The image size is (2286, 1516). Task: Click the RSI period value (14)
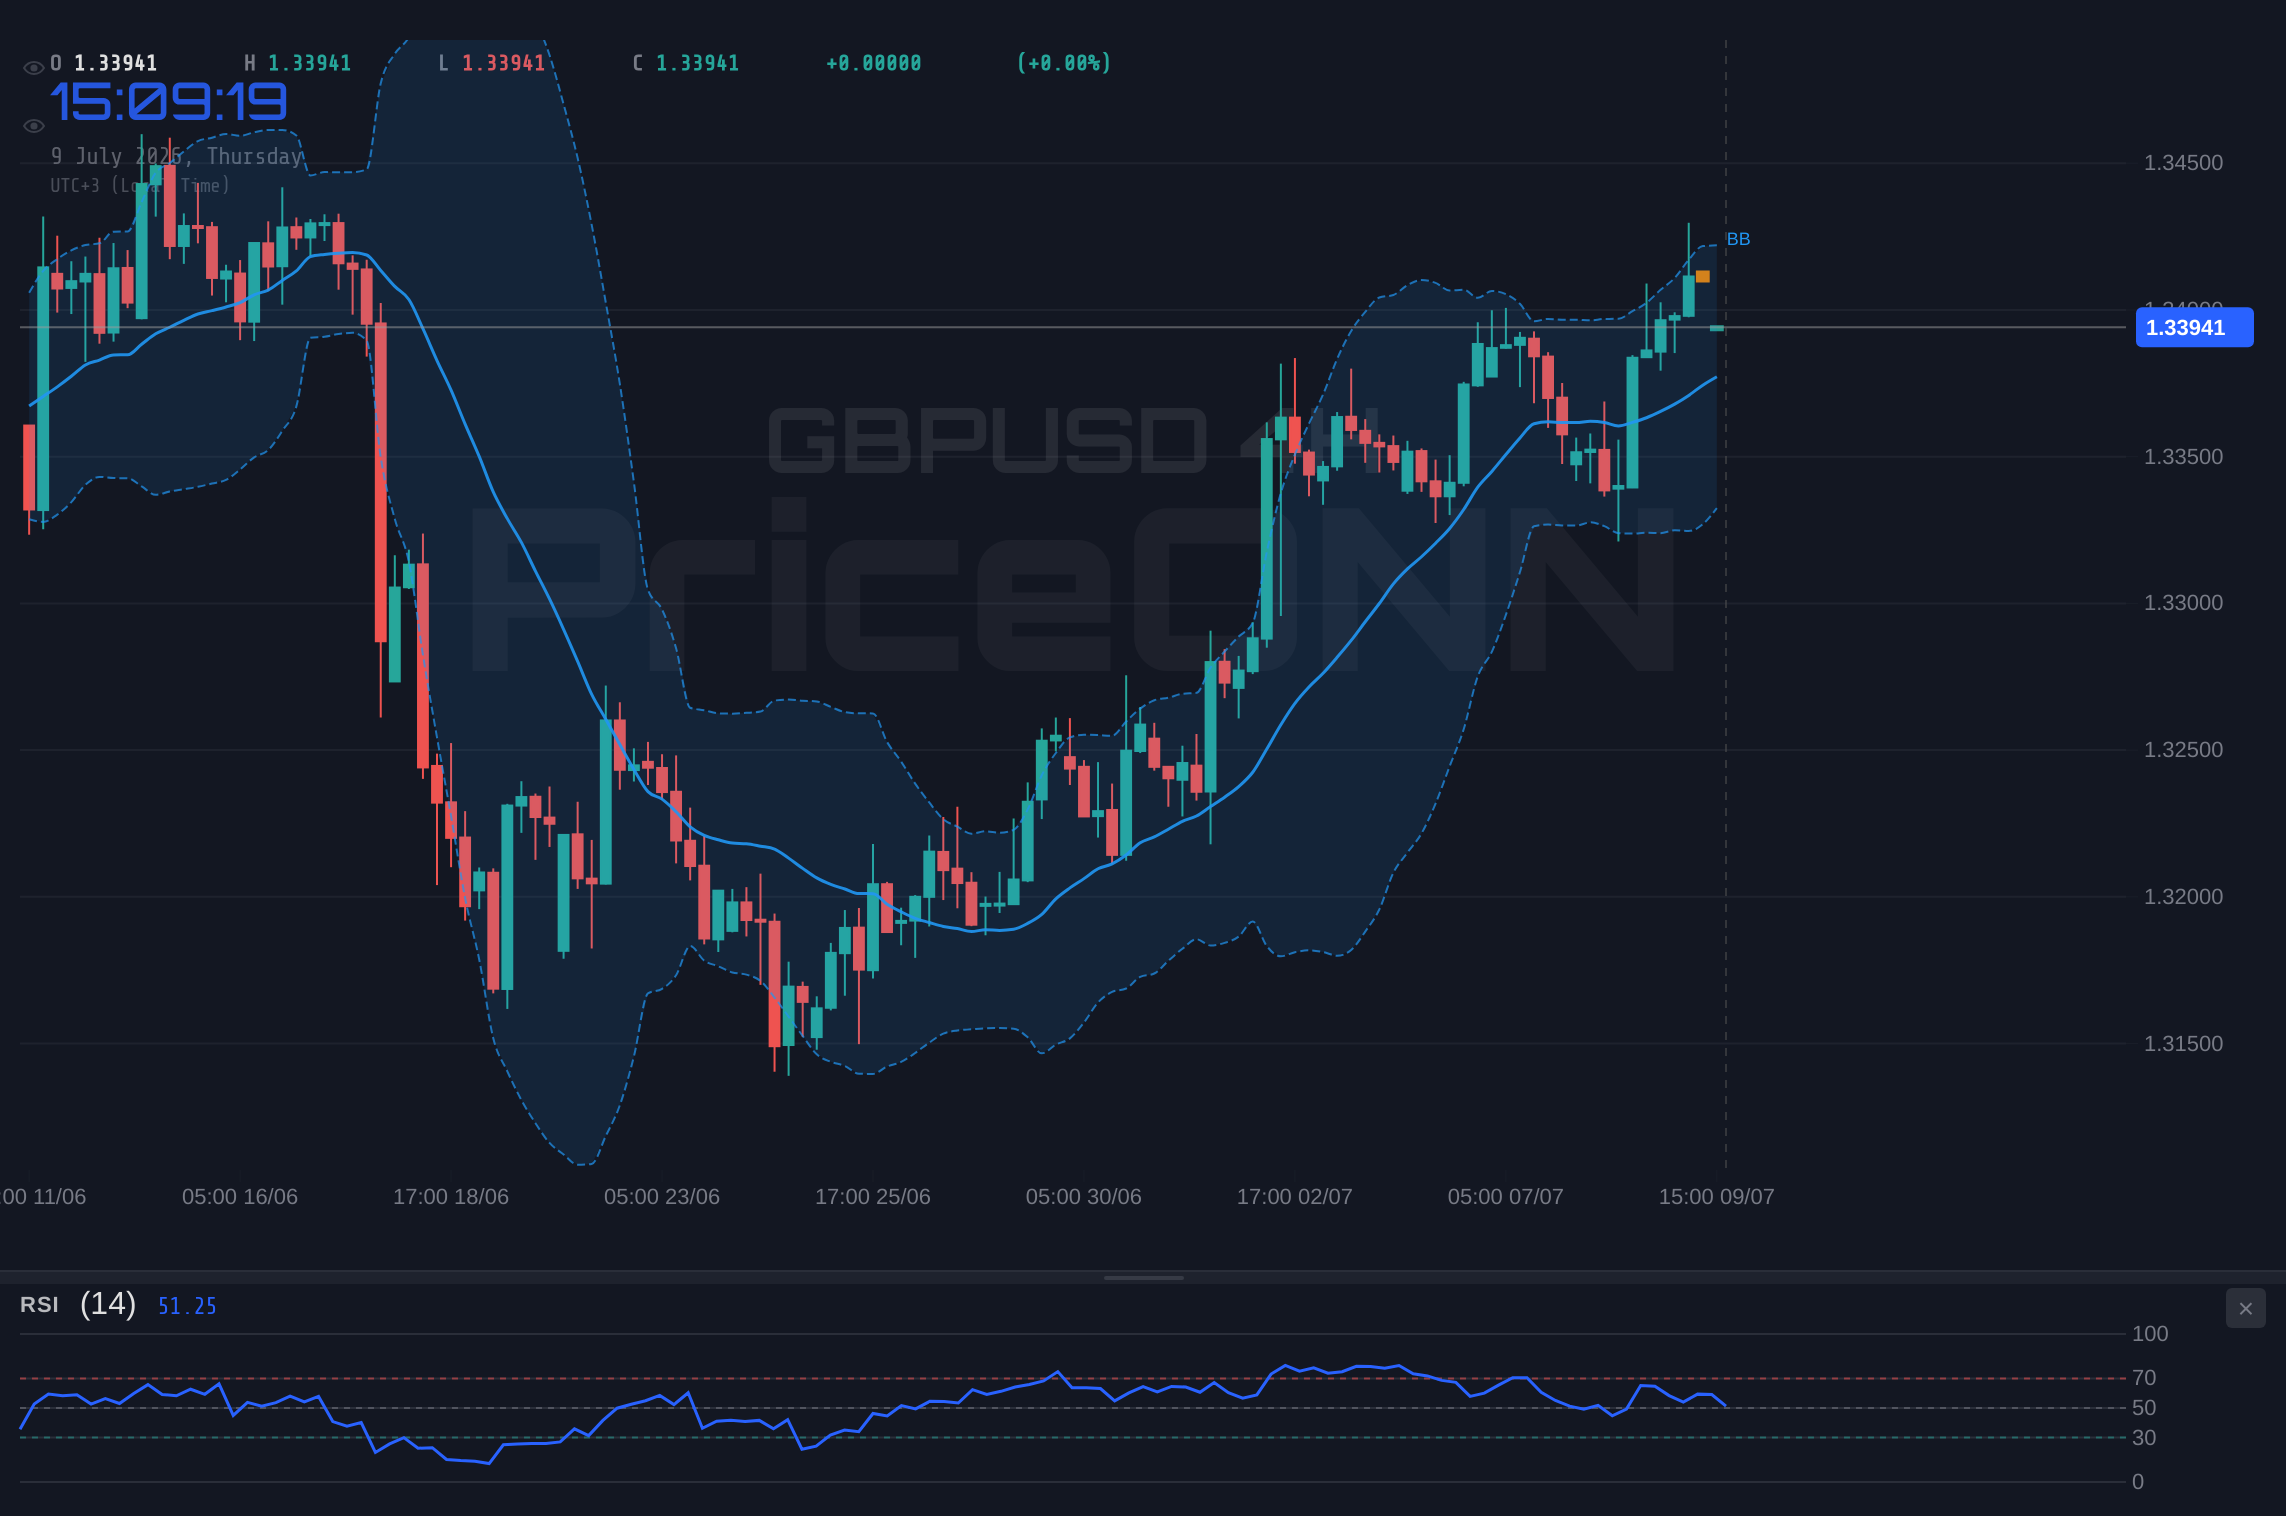[x=108, y=1304]
